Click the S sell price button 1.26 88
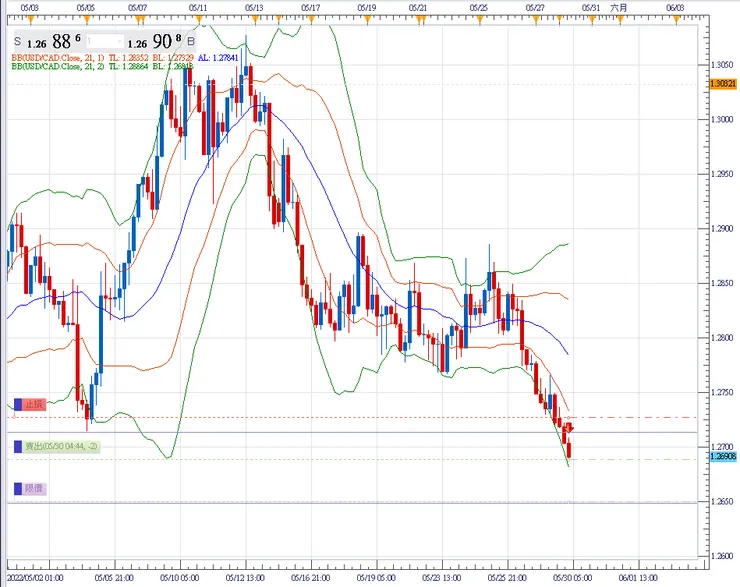740x587 pixels. coord(48,42)
